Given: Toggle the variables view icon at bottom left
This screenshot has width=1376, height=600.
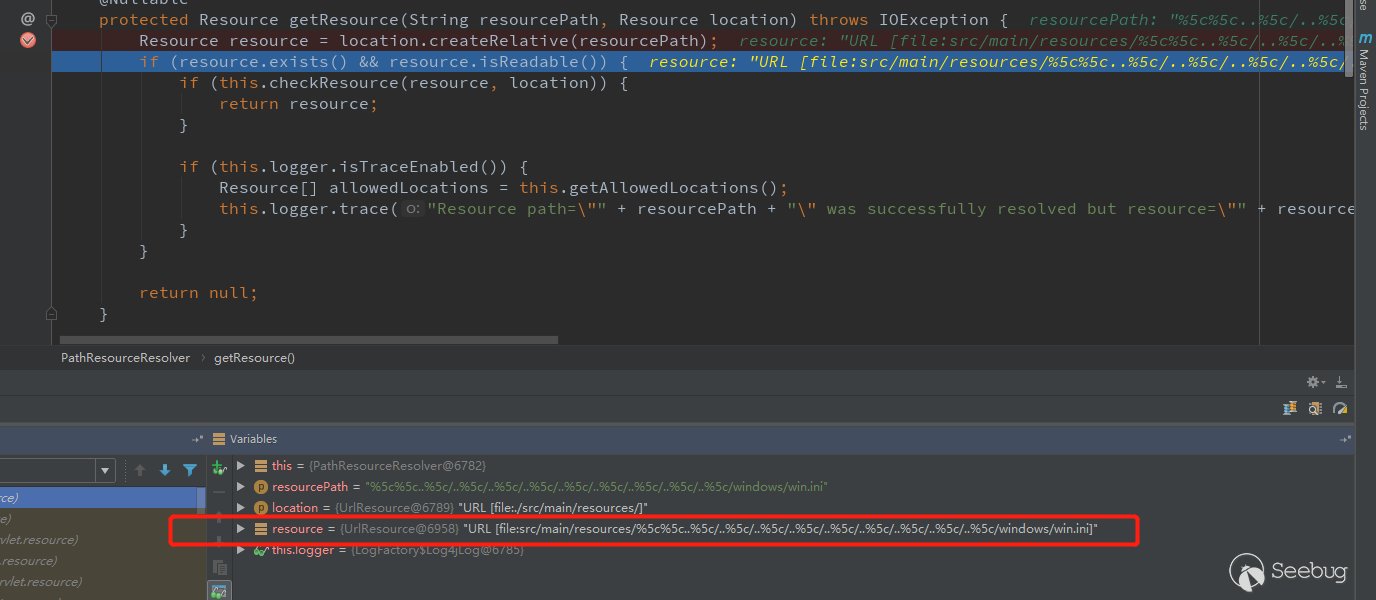Looking at the screenshot, I should click(x=219, y=590).
